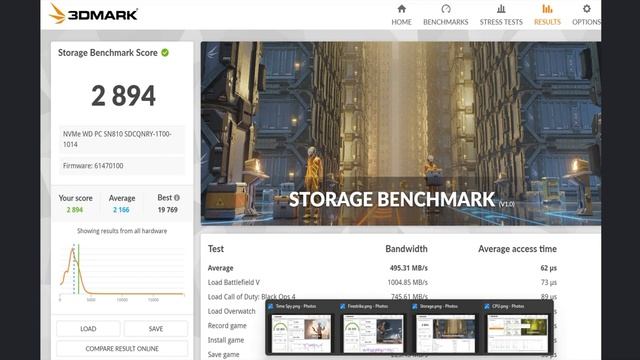
Task: Click COMPARE RESULT ONLINE button
Action: [x=122, y=349]
